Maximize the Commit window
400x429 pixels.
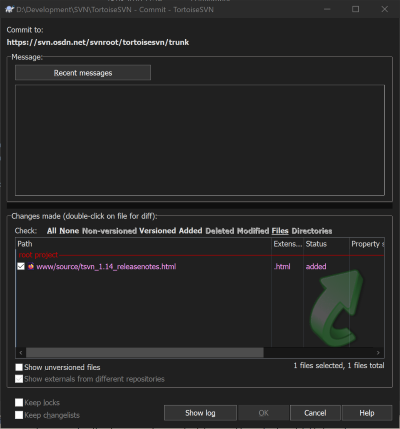356,9
